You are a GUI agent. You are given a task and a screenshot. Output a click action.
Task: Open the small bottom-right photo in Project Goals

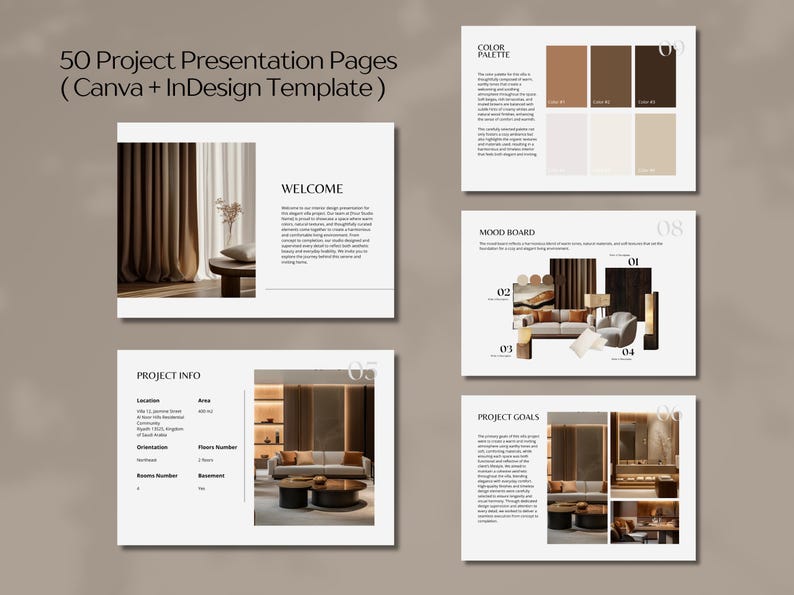[x=645, y=523]
